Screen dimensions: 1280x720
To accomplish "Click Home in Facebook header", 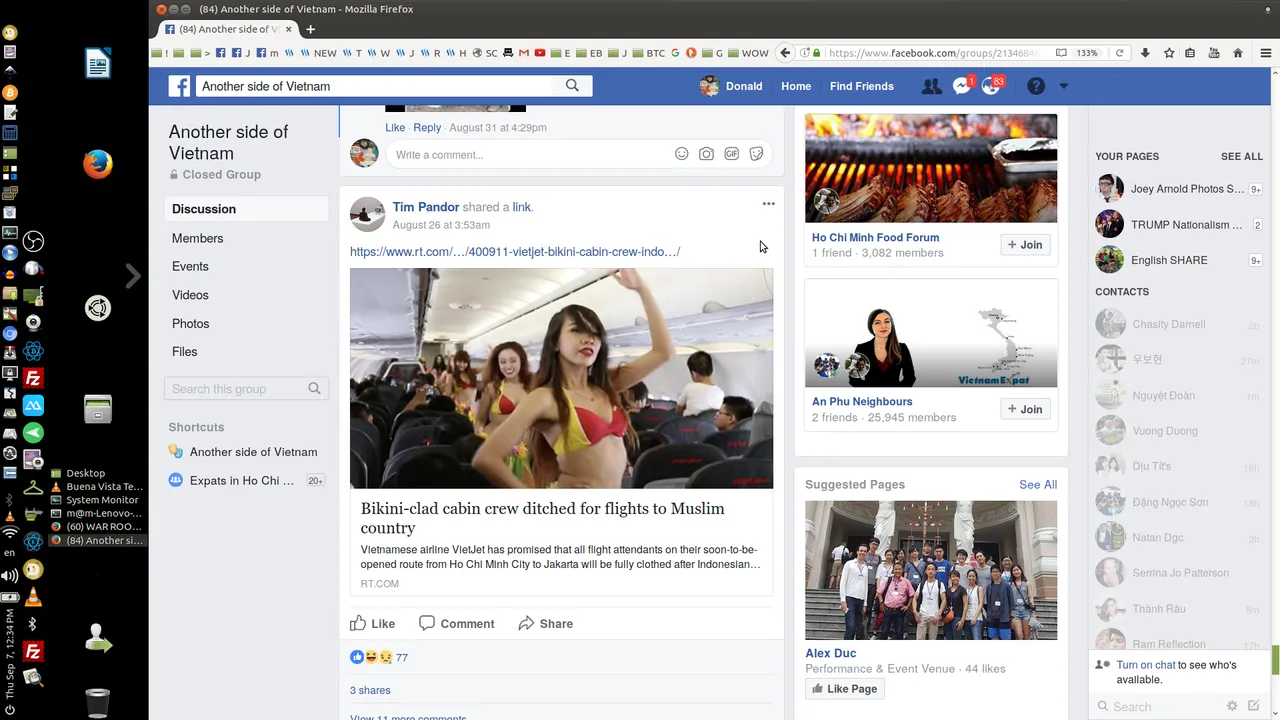I will (x=796, y=86).
